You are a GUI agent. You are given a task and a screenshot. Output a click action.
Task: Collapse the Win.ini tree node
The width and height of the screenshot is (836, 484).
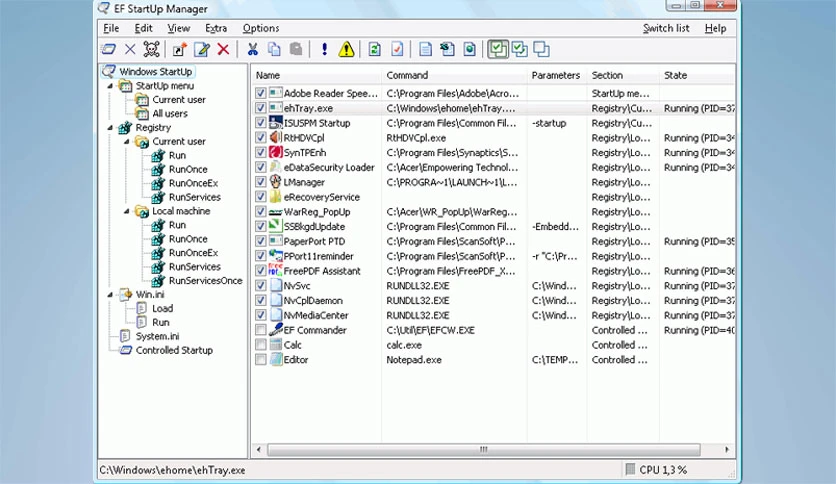pyautogui.click(x=110, y=295)
